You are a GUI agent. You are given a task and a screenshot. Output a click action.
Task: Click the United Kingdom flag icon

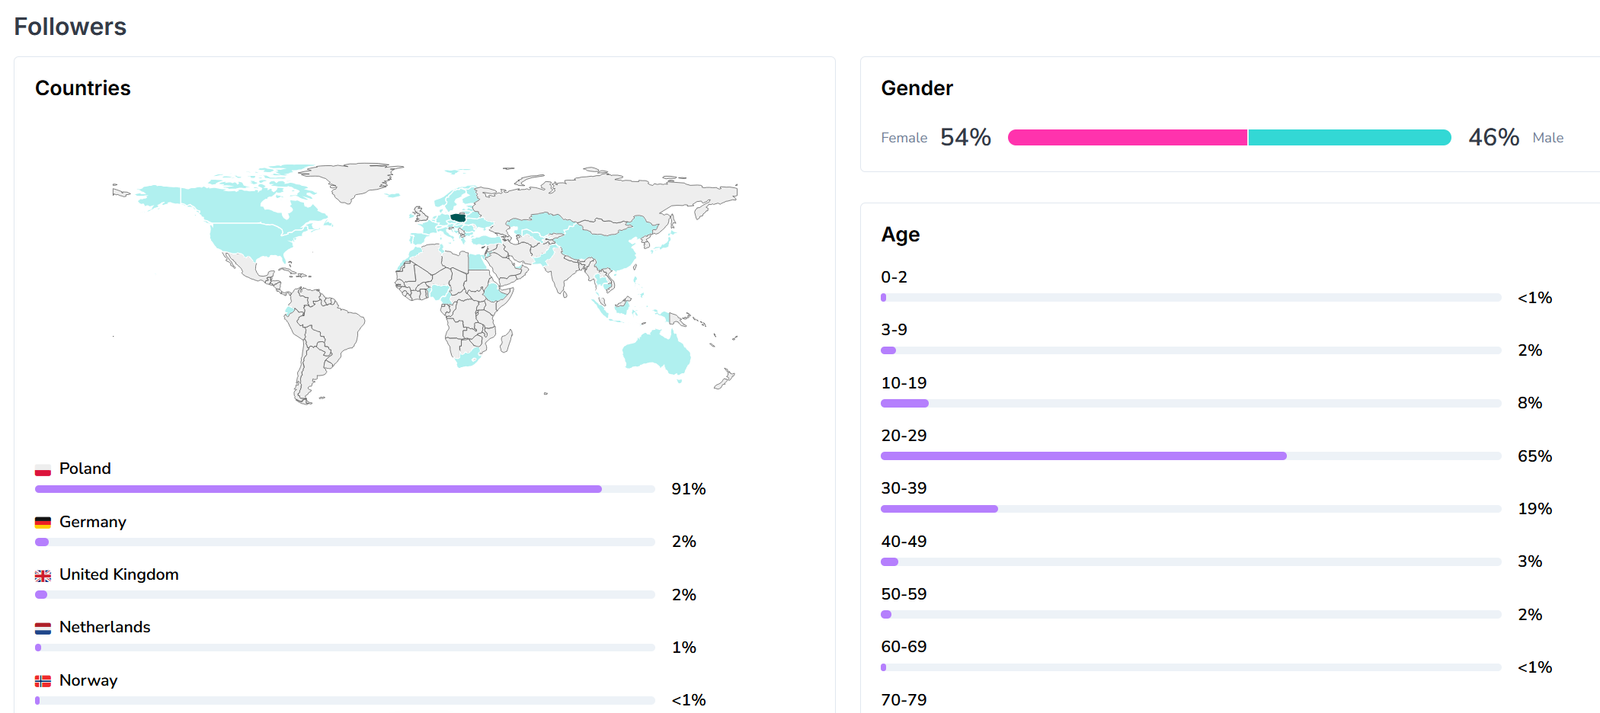click(x=43, y=576)
